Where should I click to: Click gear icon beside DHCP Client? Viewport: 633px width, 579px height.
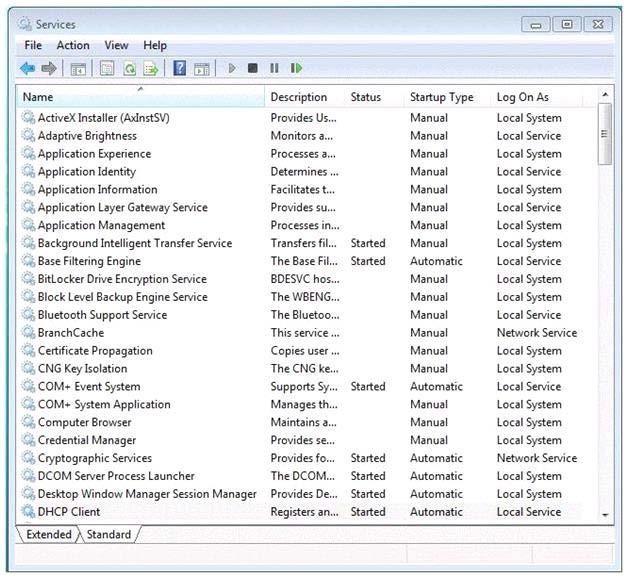coord(28,511)
